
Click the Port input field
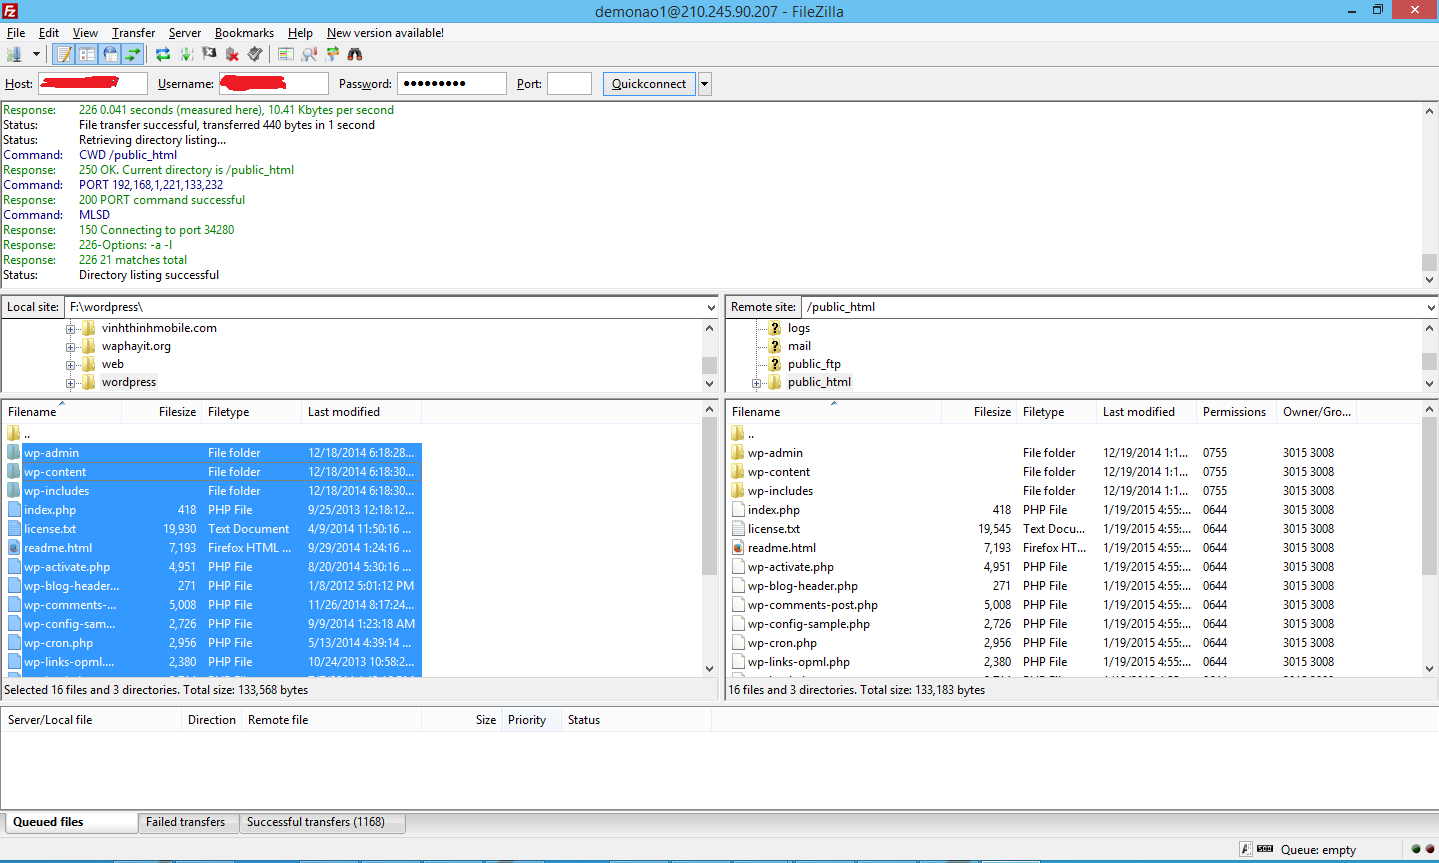[x=569, y=84]
